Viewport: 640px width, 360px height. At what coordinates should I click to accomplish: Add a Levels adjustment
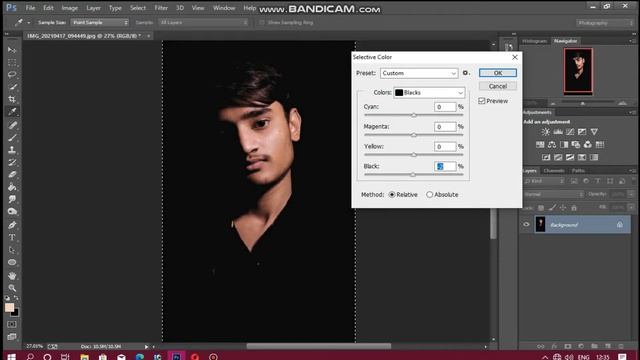tap(558, 132)
